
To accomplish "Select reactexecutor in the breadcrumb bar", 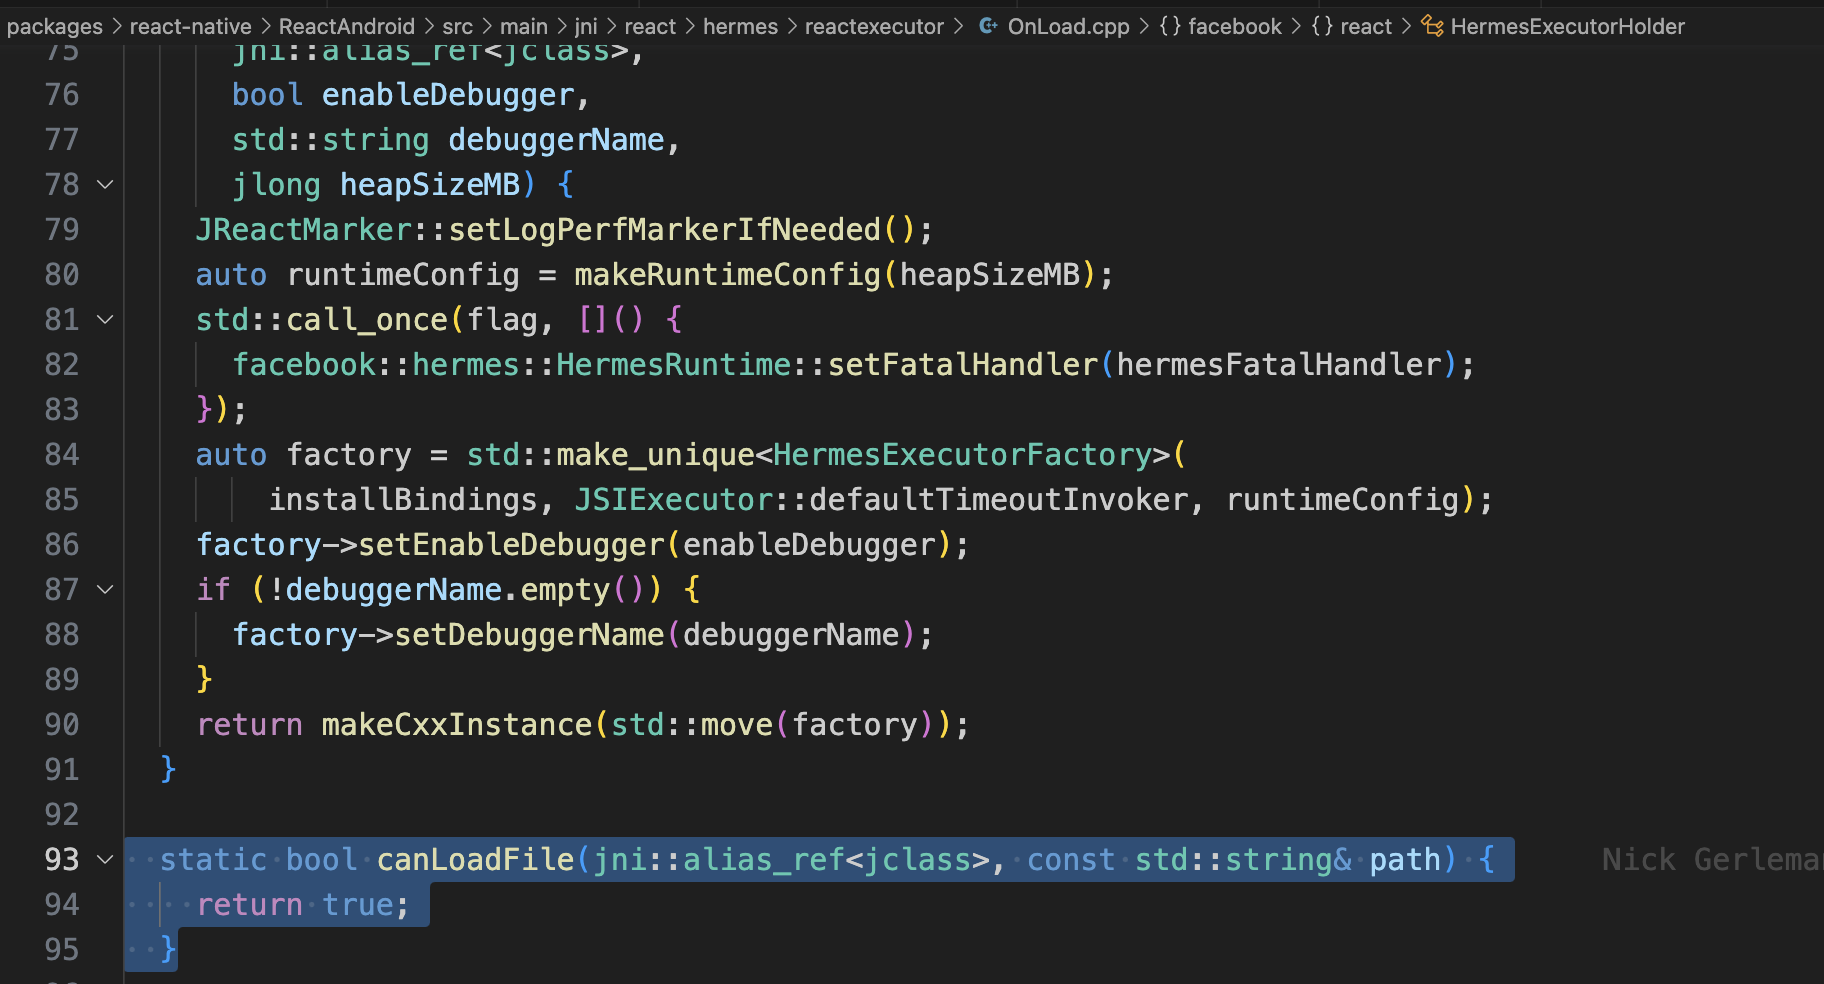I will 874,26.
